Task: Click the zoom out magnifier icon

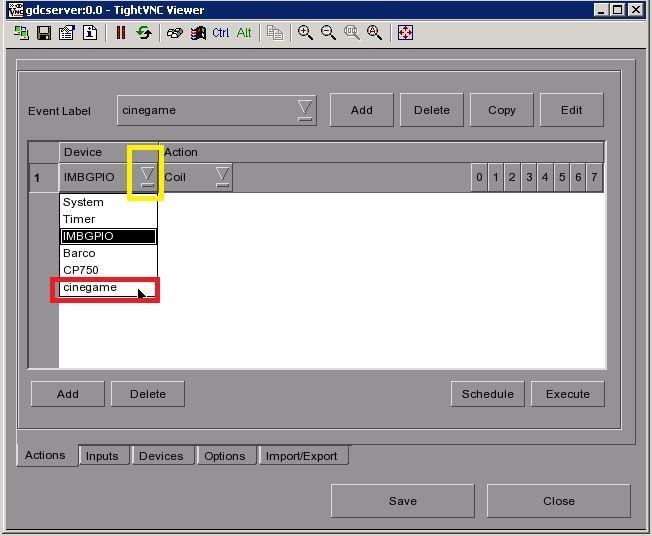Action: pos(328,33)
